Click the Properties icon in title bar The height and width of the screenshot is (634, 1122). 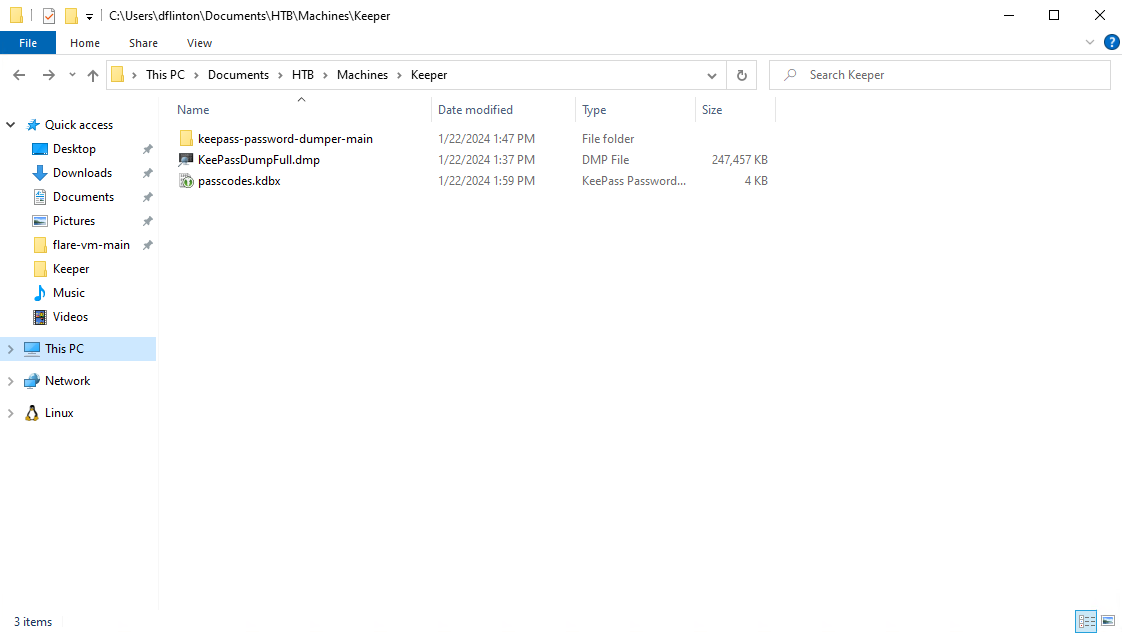pyautogui.click(x=49, y=16)
